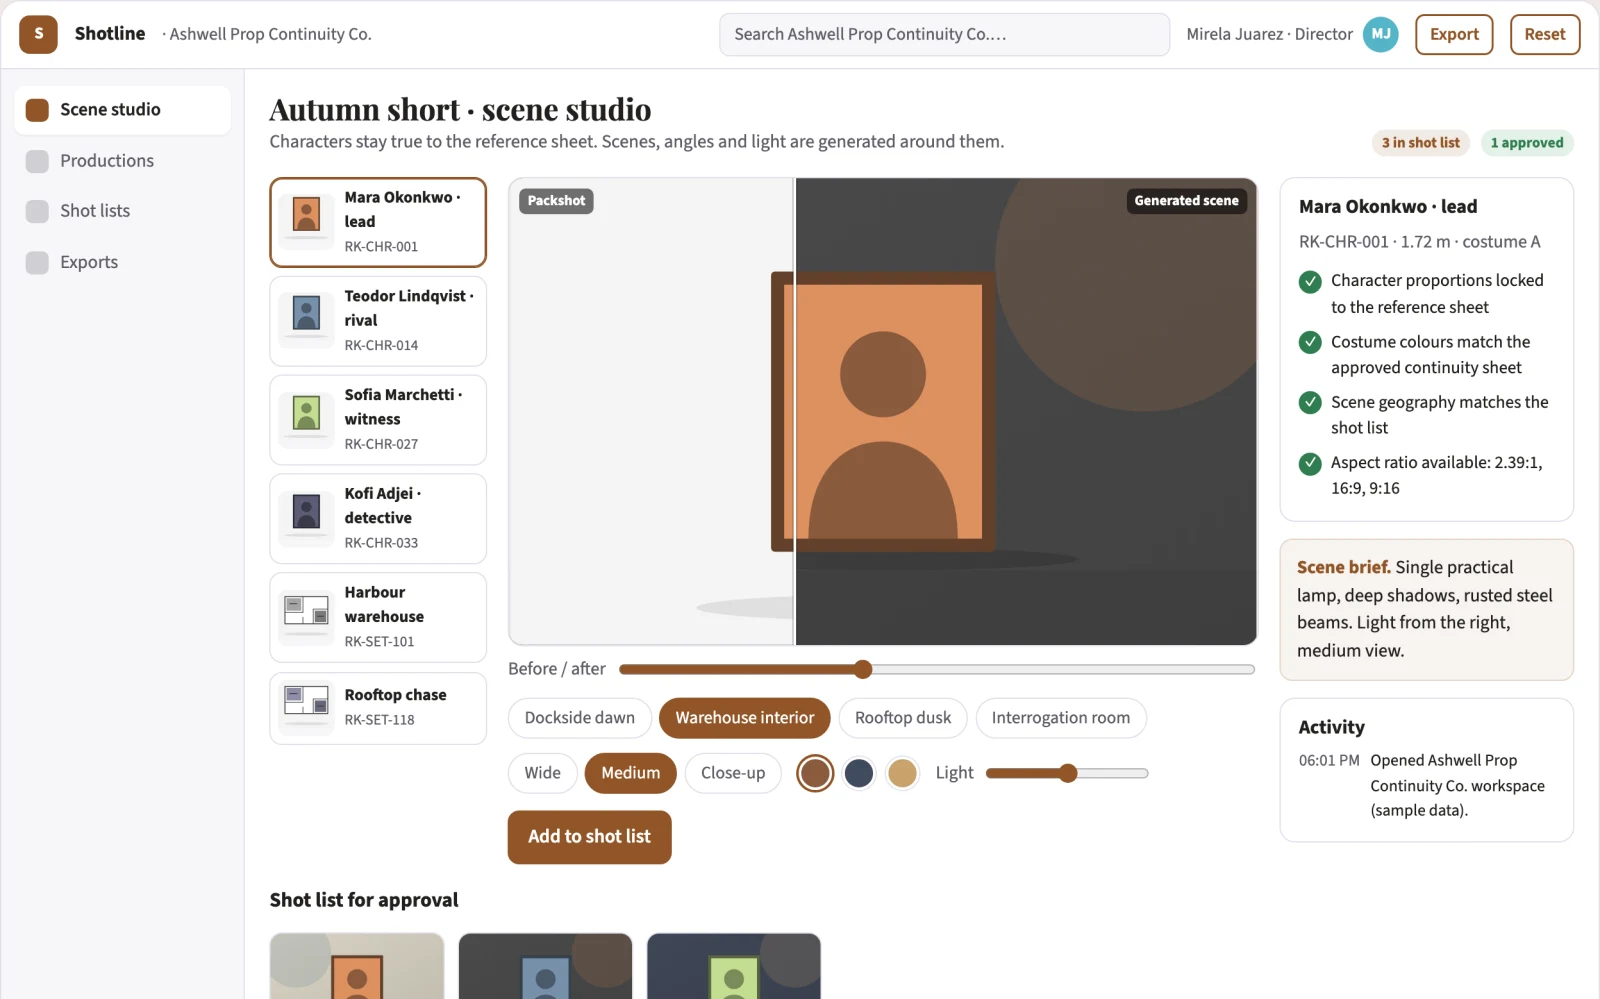1600x999 pixels.
Task: Choose the Rooftop dusk scene
Action: pyautogui.click(x=903, y=718)
